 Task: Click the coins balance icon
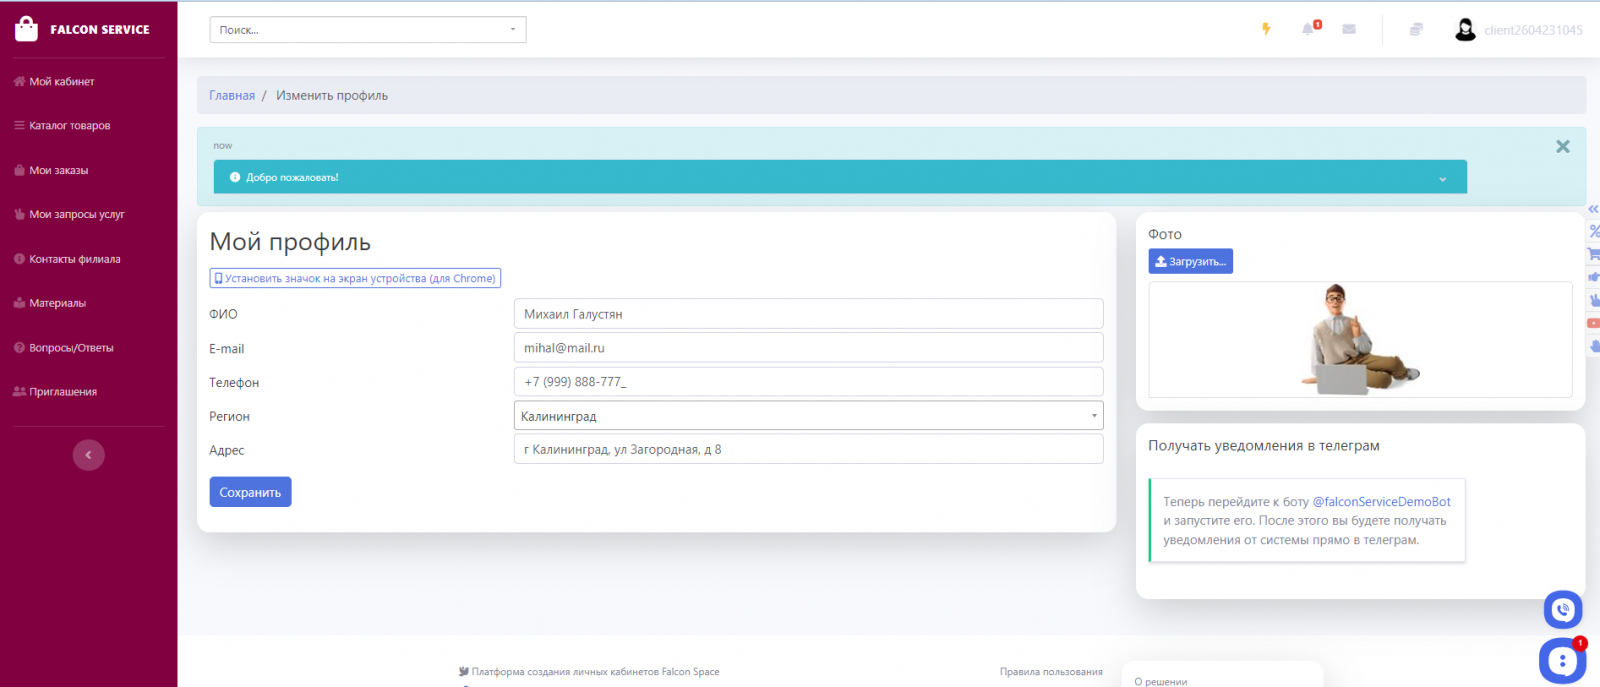(x=1416, y=29)
